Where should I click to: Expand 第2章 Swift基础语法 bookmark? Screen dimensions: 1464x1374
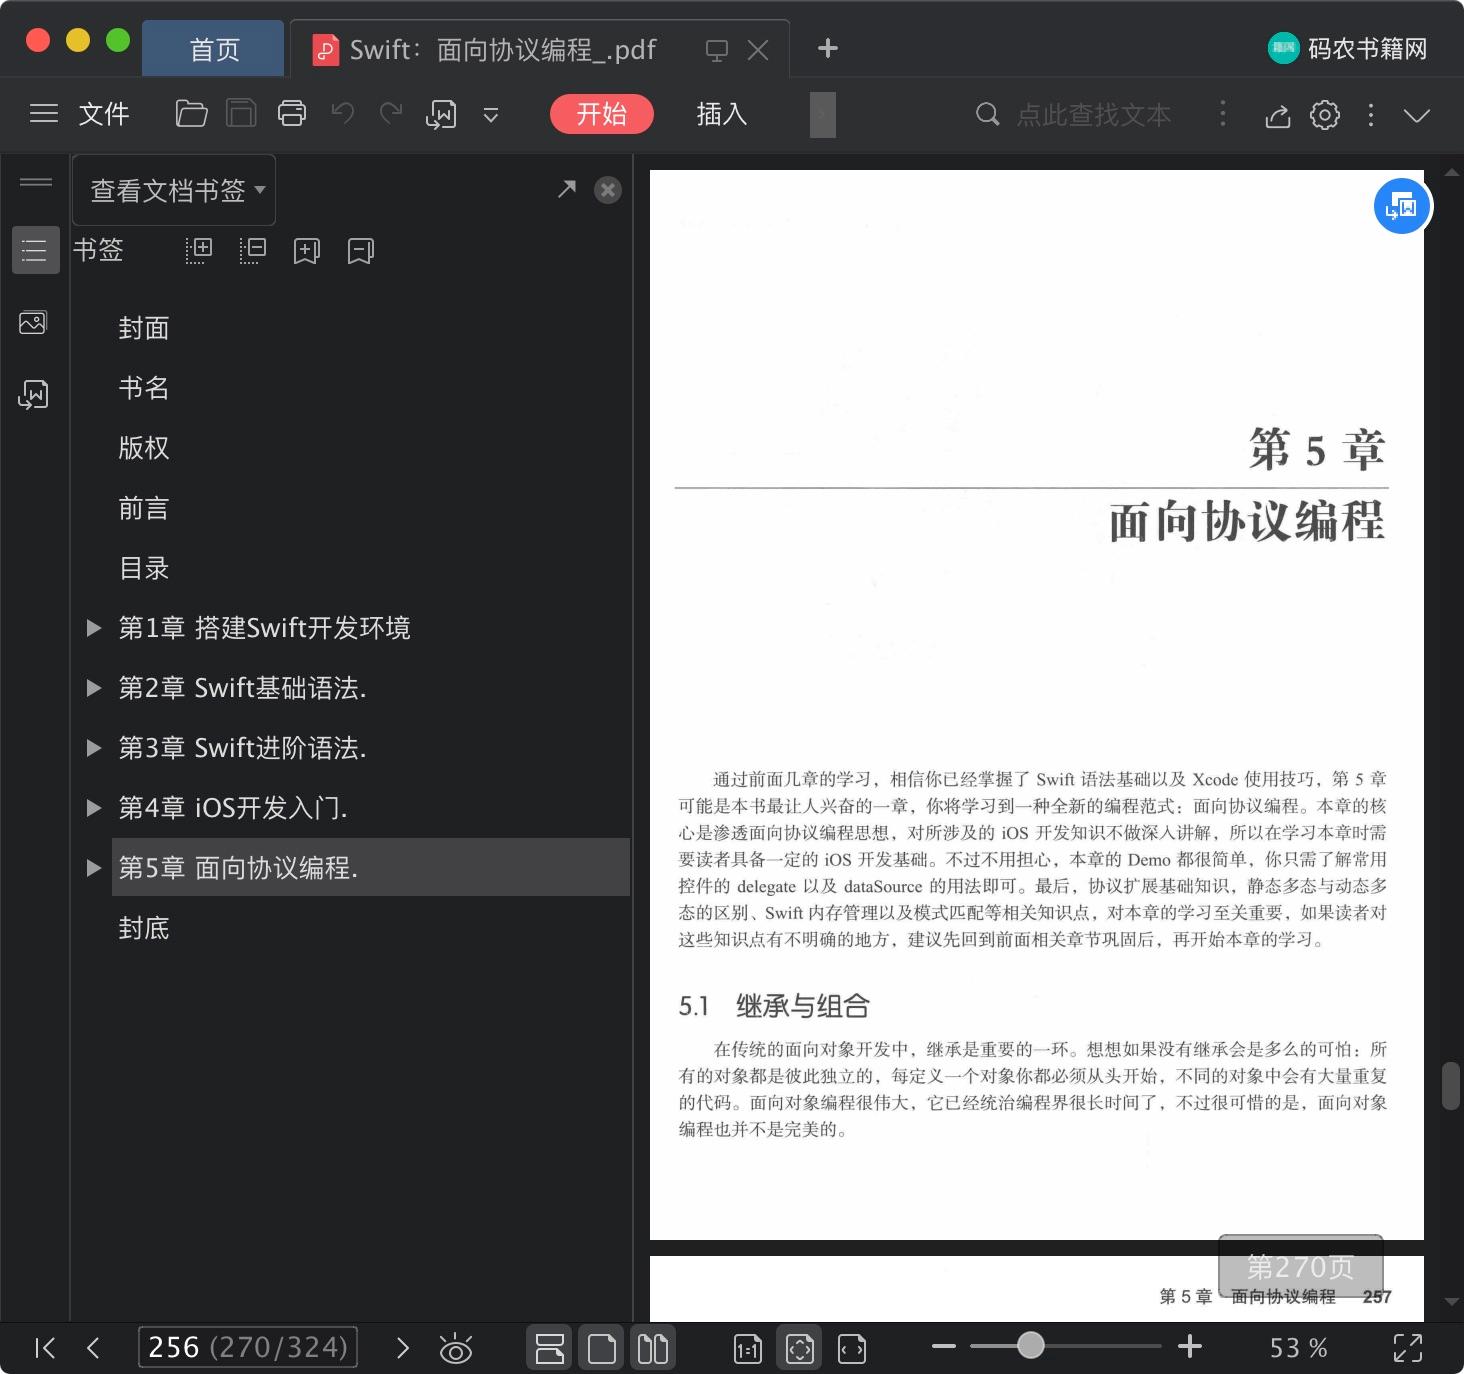point(94,688)
